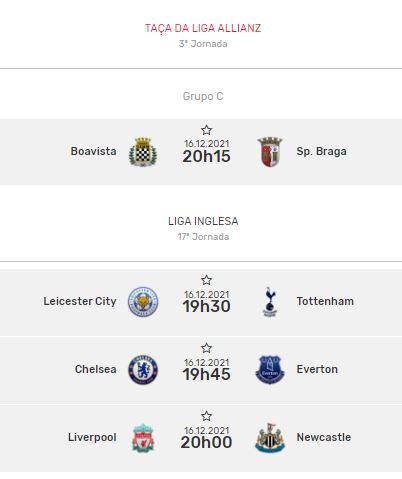The image size is (402, 479).
Task: Toggle favorite star for Boavista vs Sp. Braga
Action: (206, 130)
